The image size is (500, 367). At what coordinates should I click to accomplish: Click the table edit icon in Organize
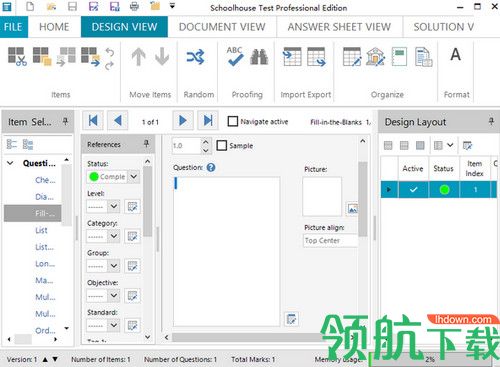coord(352,57)
